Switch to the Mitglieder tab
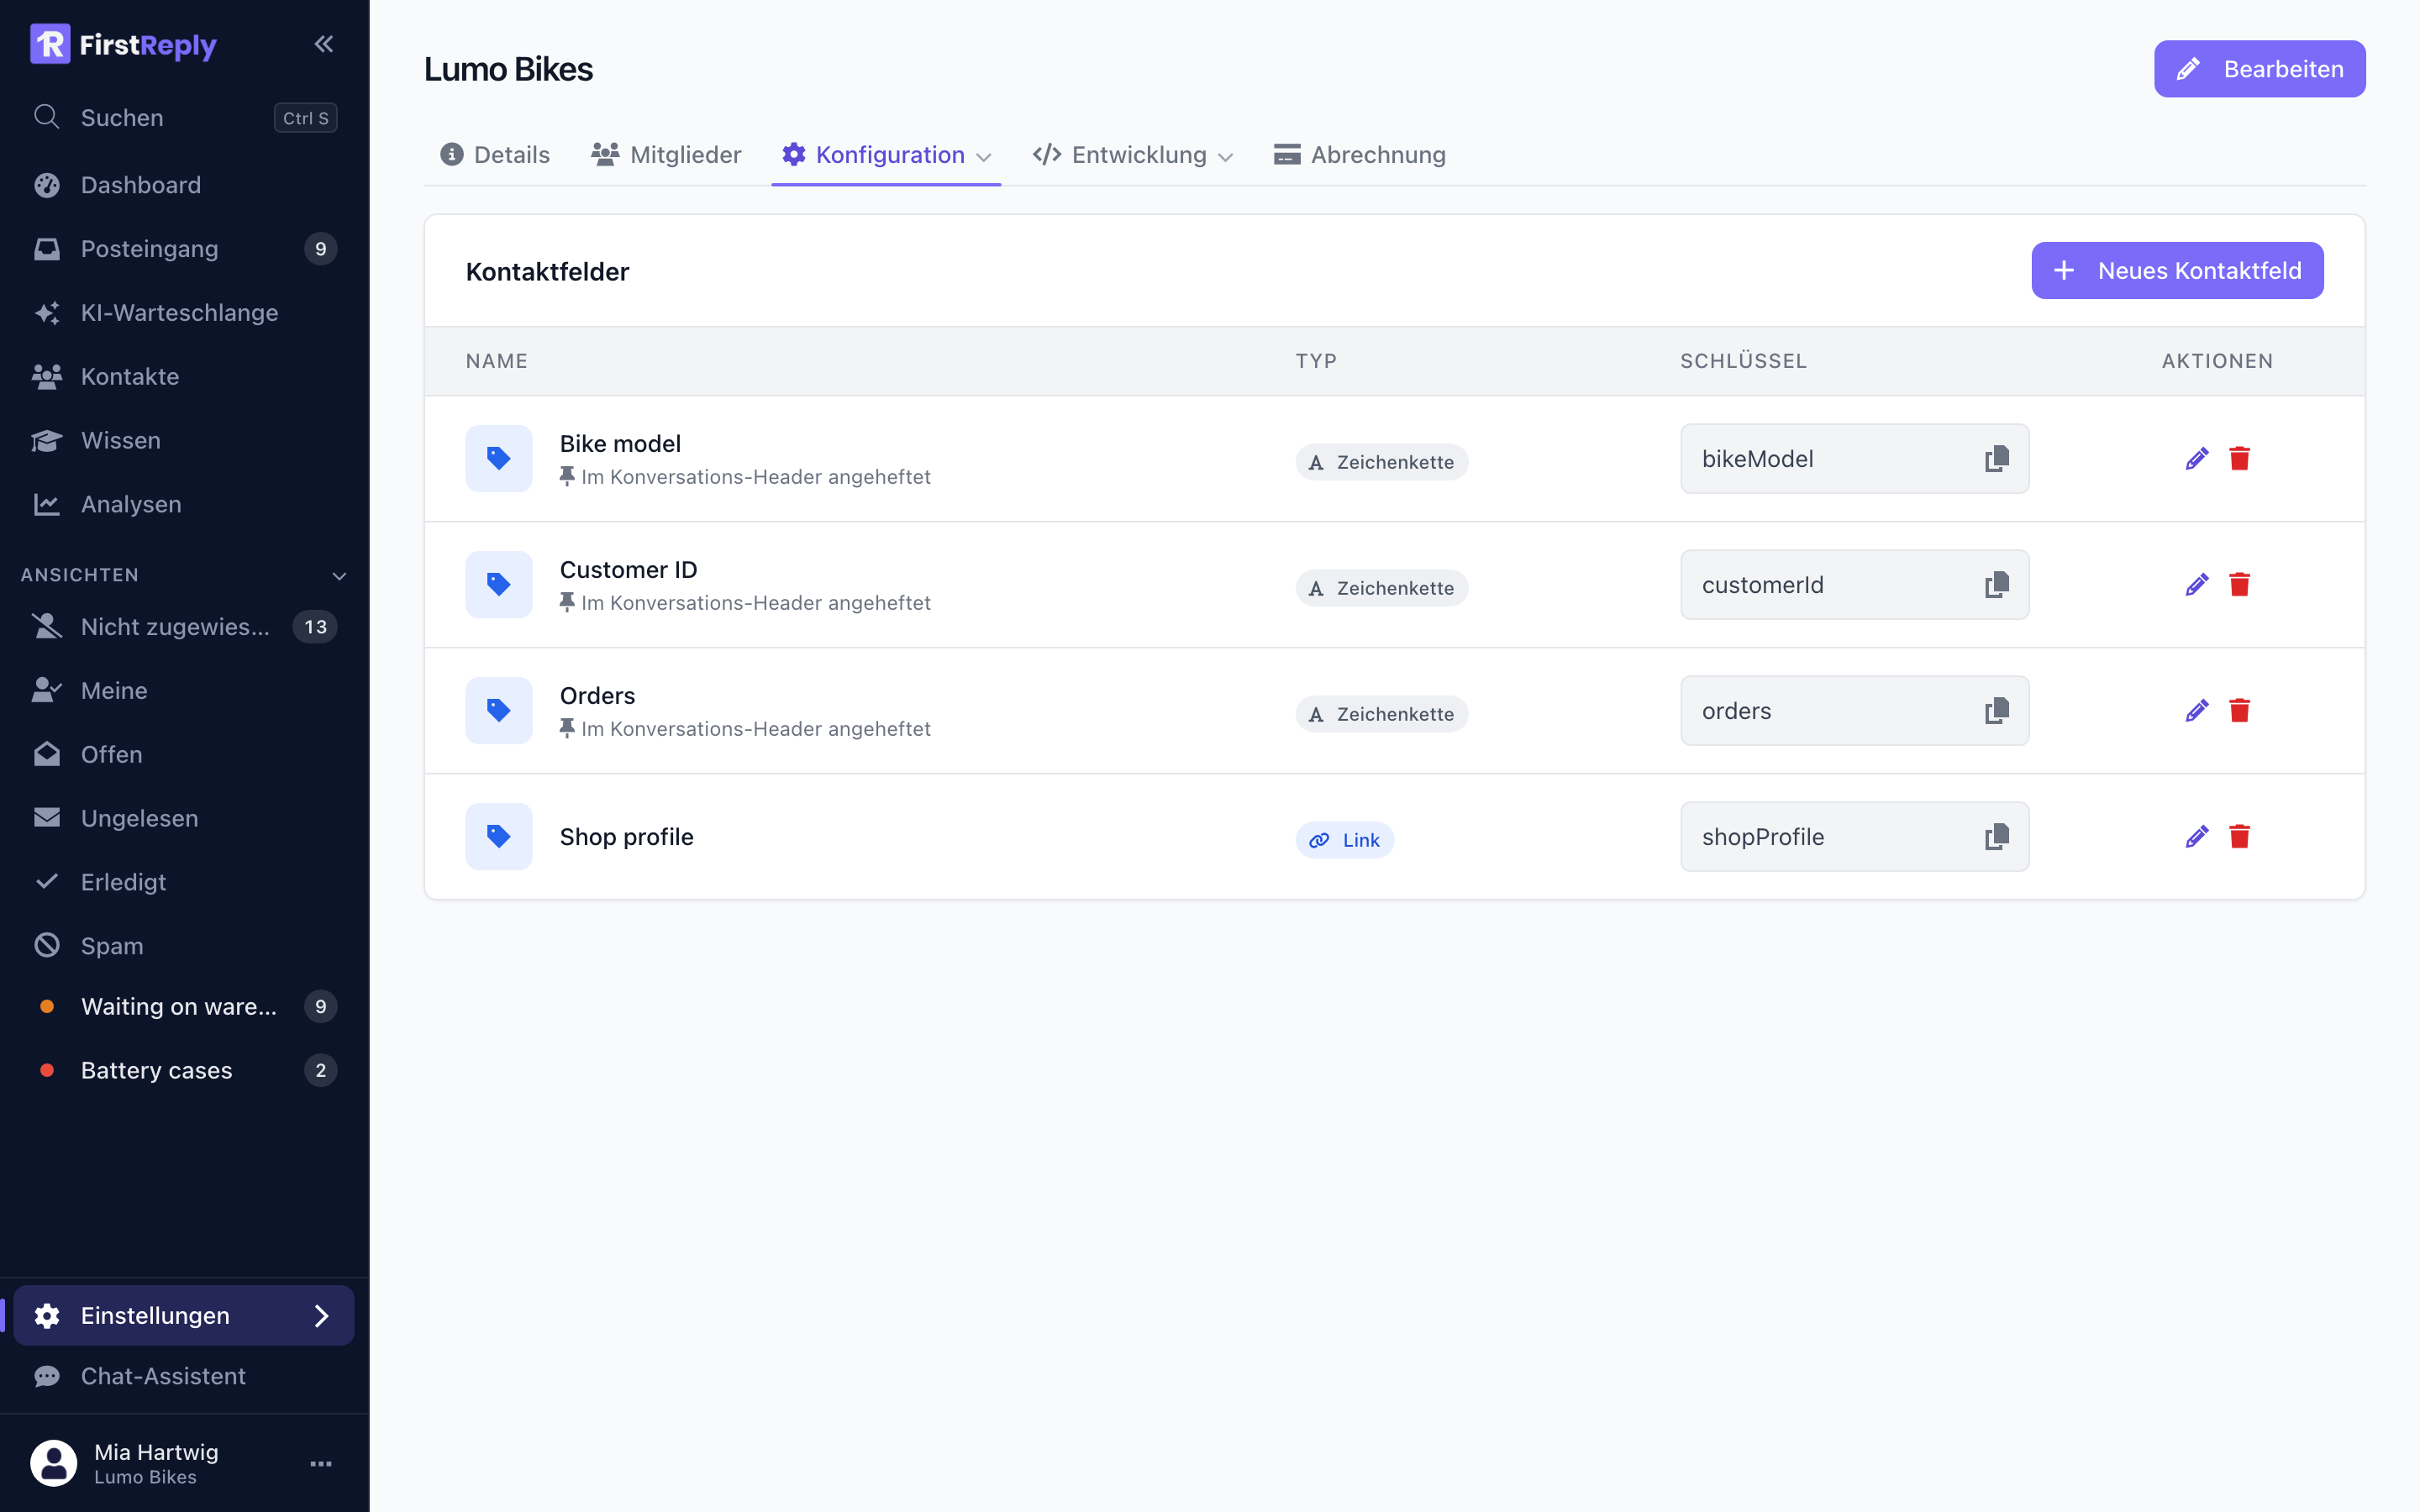2420x1512 pixels. coord(666,155)
